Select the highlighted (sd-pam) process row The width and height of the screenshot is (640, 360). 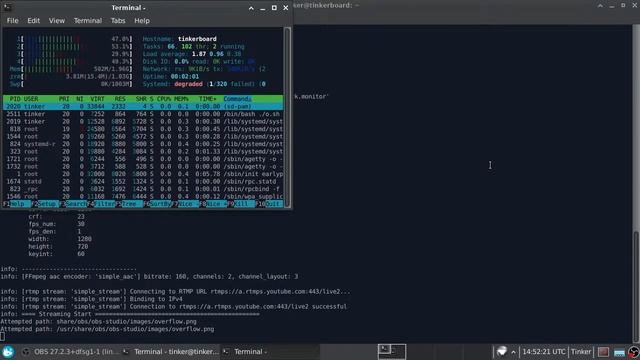[x=143, y=107]
